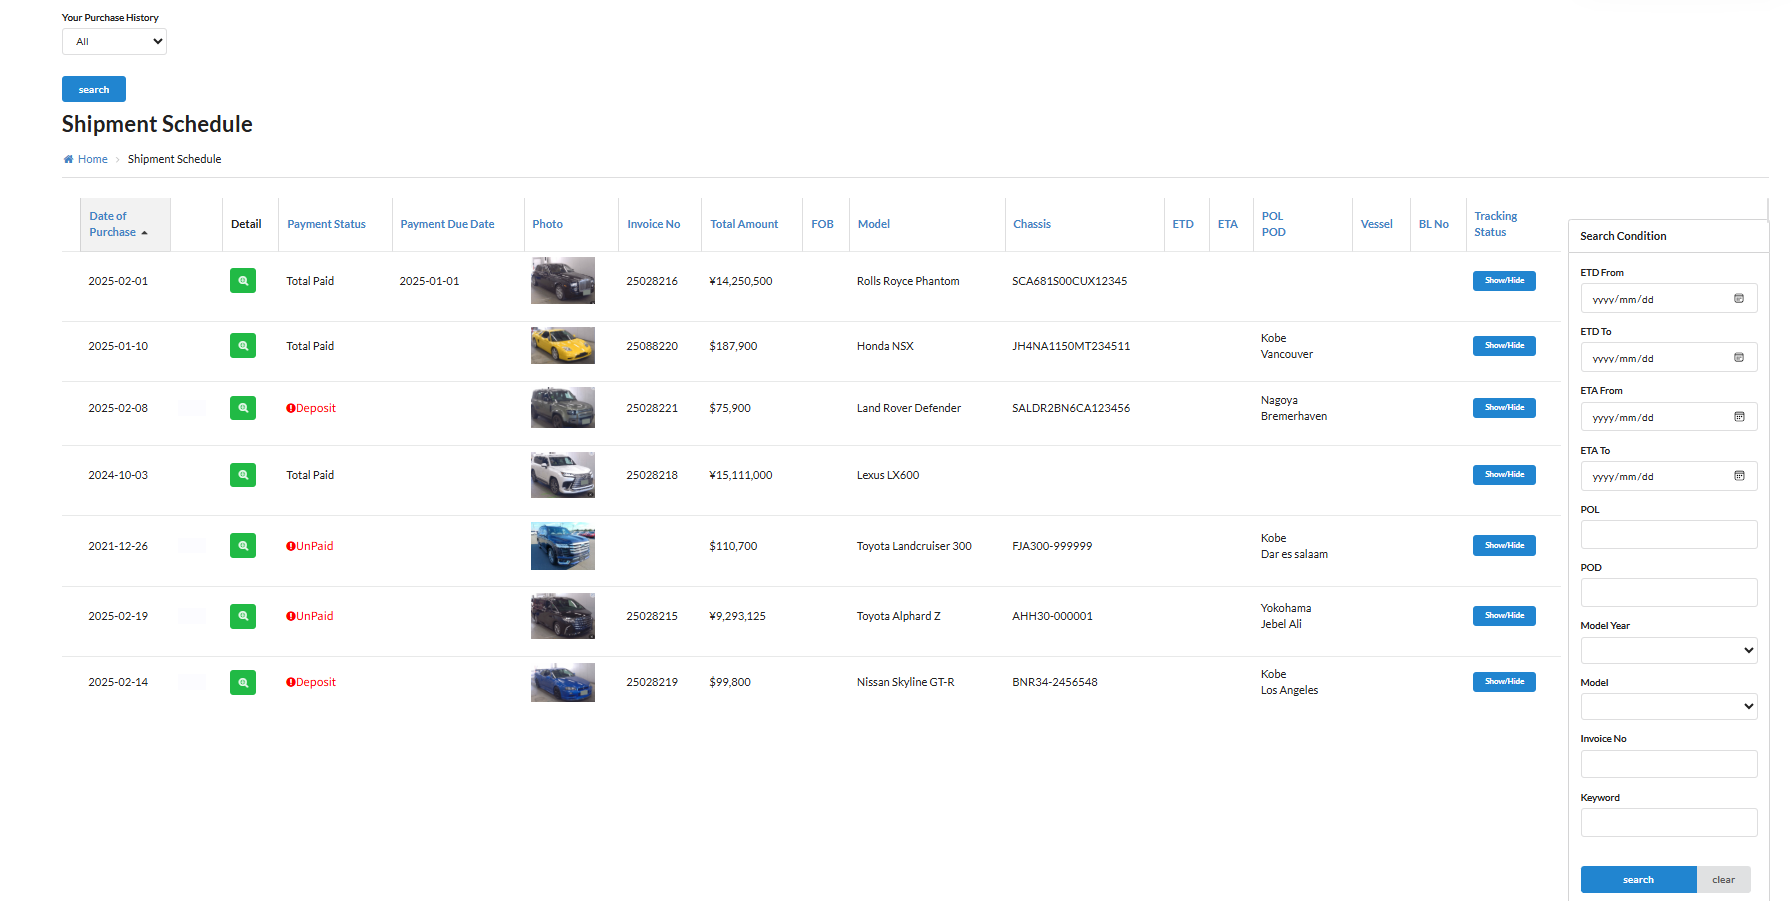Open the Your Purchase History dropdown
The width and height of the screenshot is (1792, 901).
pos(114,42)
